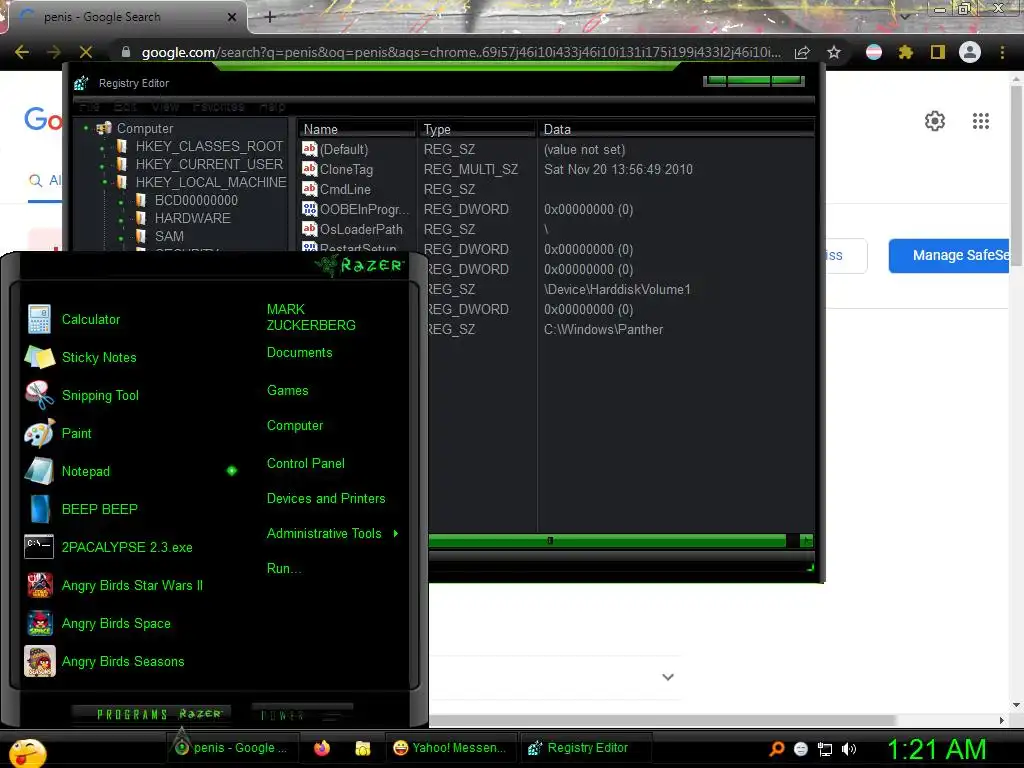Expand the chevron on Google results page
Image resolution: width=1024 pixels, height=768 pixels.
pos(667,677)
